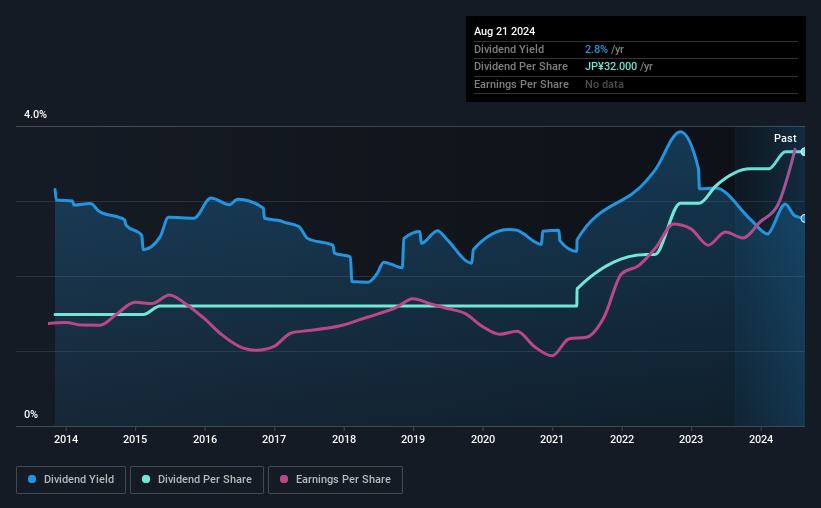Select 2023 on the time axis
821x508 pixels.
tap(691, 438)
